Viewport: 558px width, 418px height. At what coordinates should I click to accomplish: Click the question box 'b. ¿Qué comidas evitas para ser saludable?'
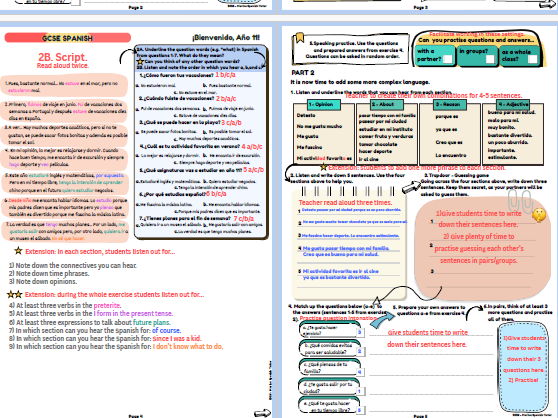coord(331,349)
